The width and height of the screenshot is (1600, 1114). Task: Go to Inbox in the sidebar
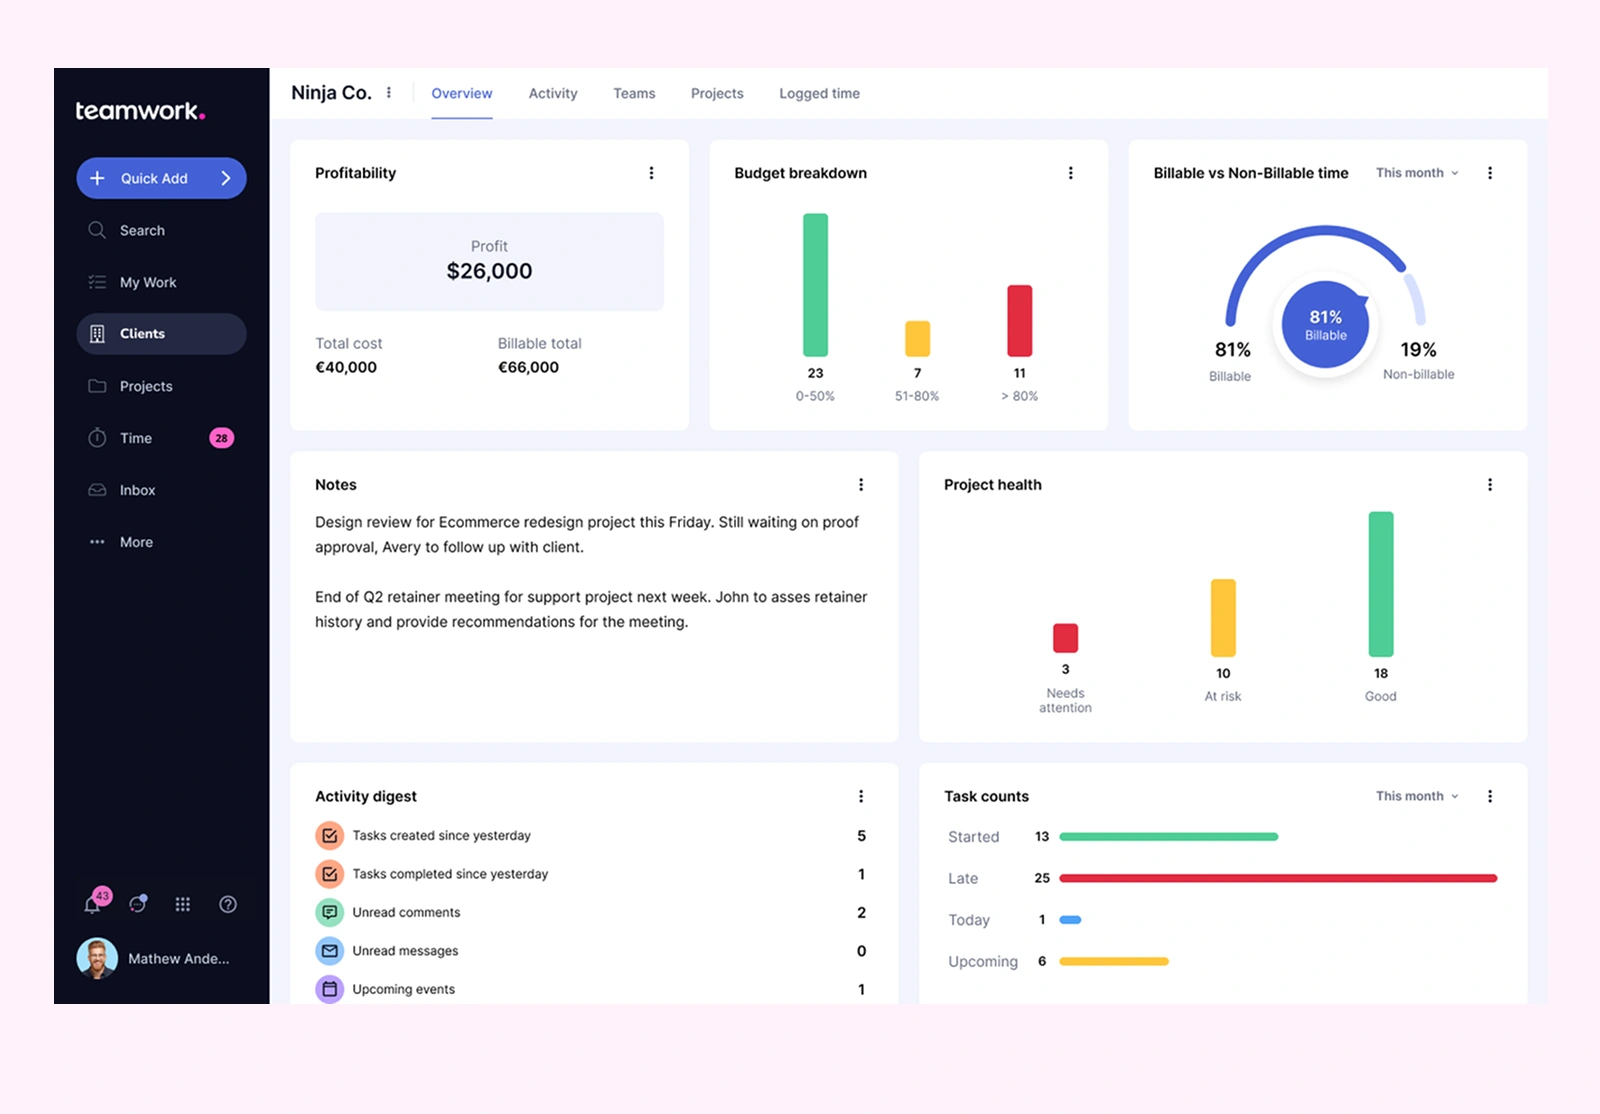137,491
